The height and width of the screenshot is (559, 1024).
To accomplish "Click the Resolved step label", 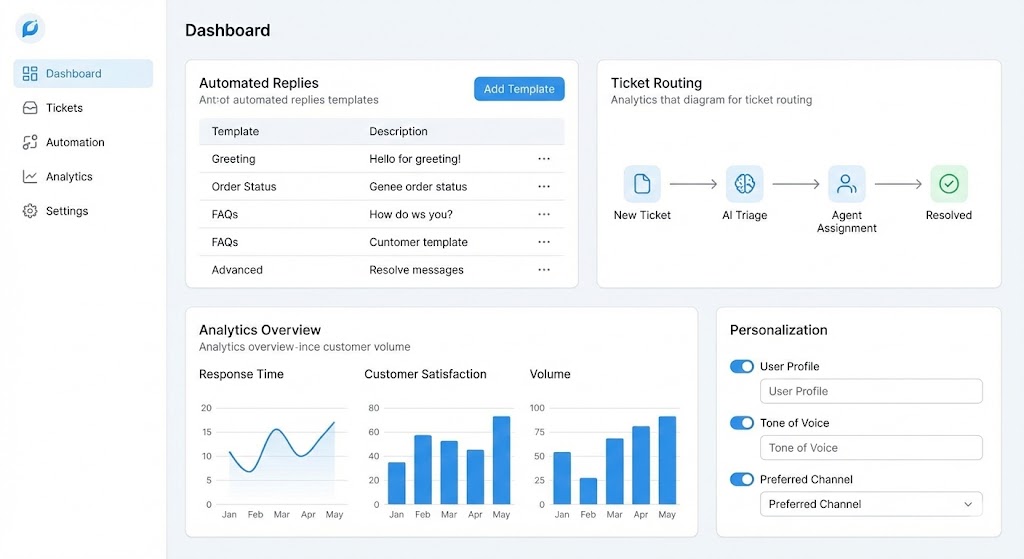I will pyautogui.click(x=949, y=215).
